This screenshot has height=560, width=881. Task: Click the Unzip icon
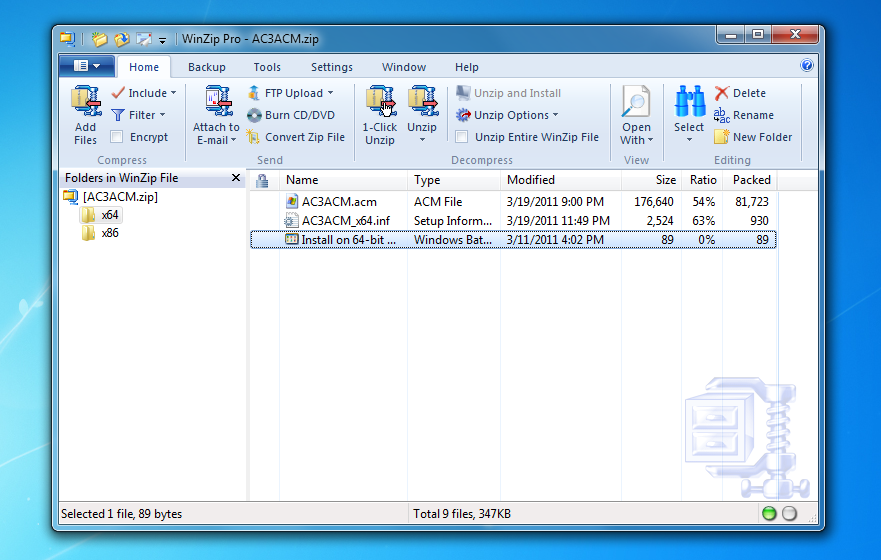tap(423, 101)
